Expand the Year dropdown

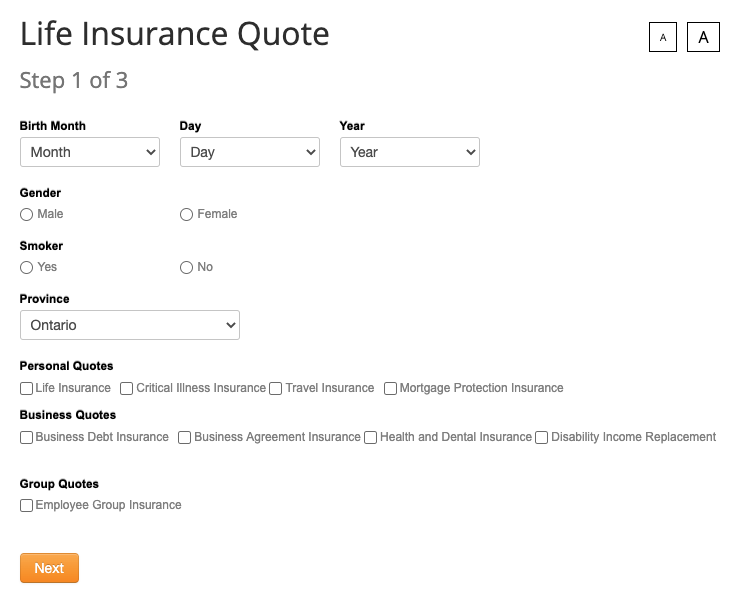(410, 152)
